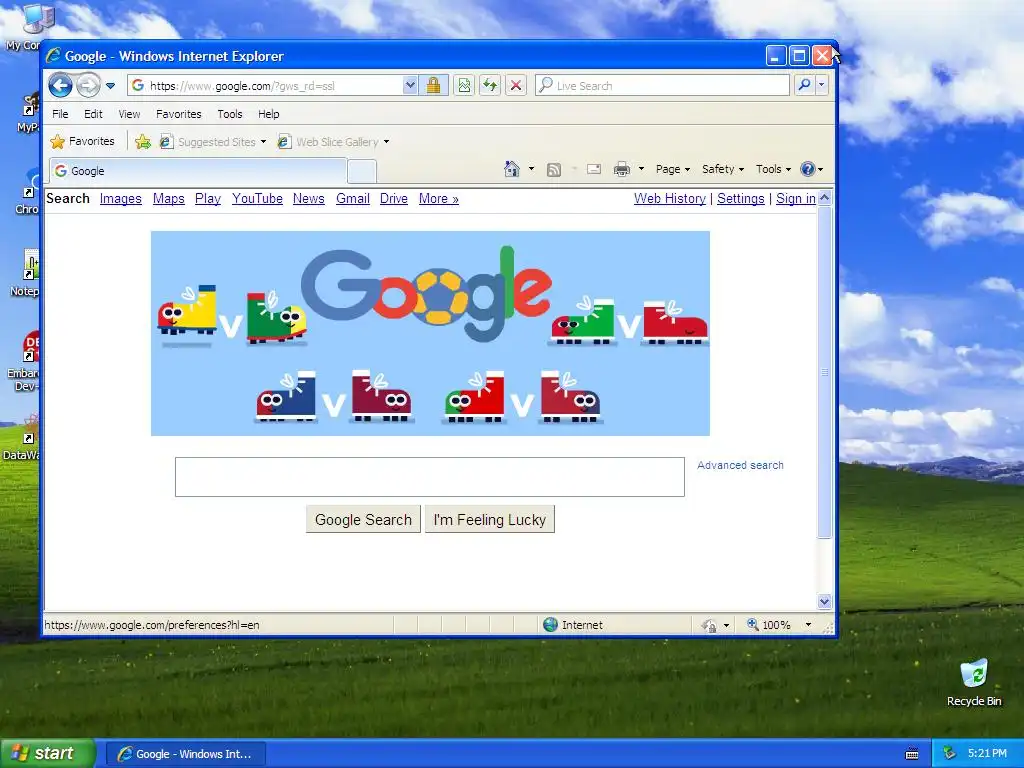
Task: Open the Favorites menu in menu bar
Action: 178,114
